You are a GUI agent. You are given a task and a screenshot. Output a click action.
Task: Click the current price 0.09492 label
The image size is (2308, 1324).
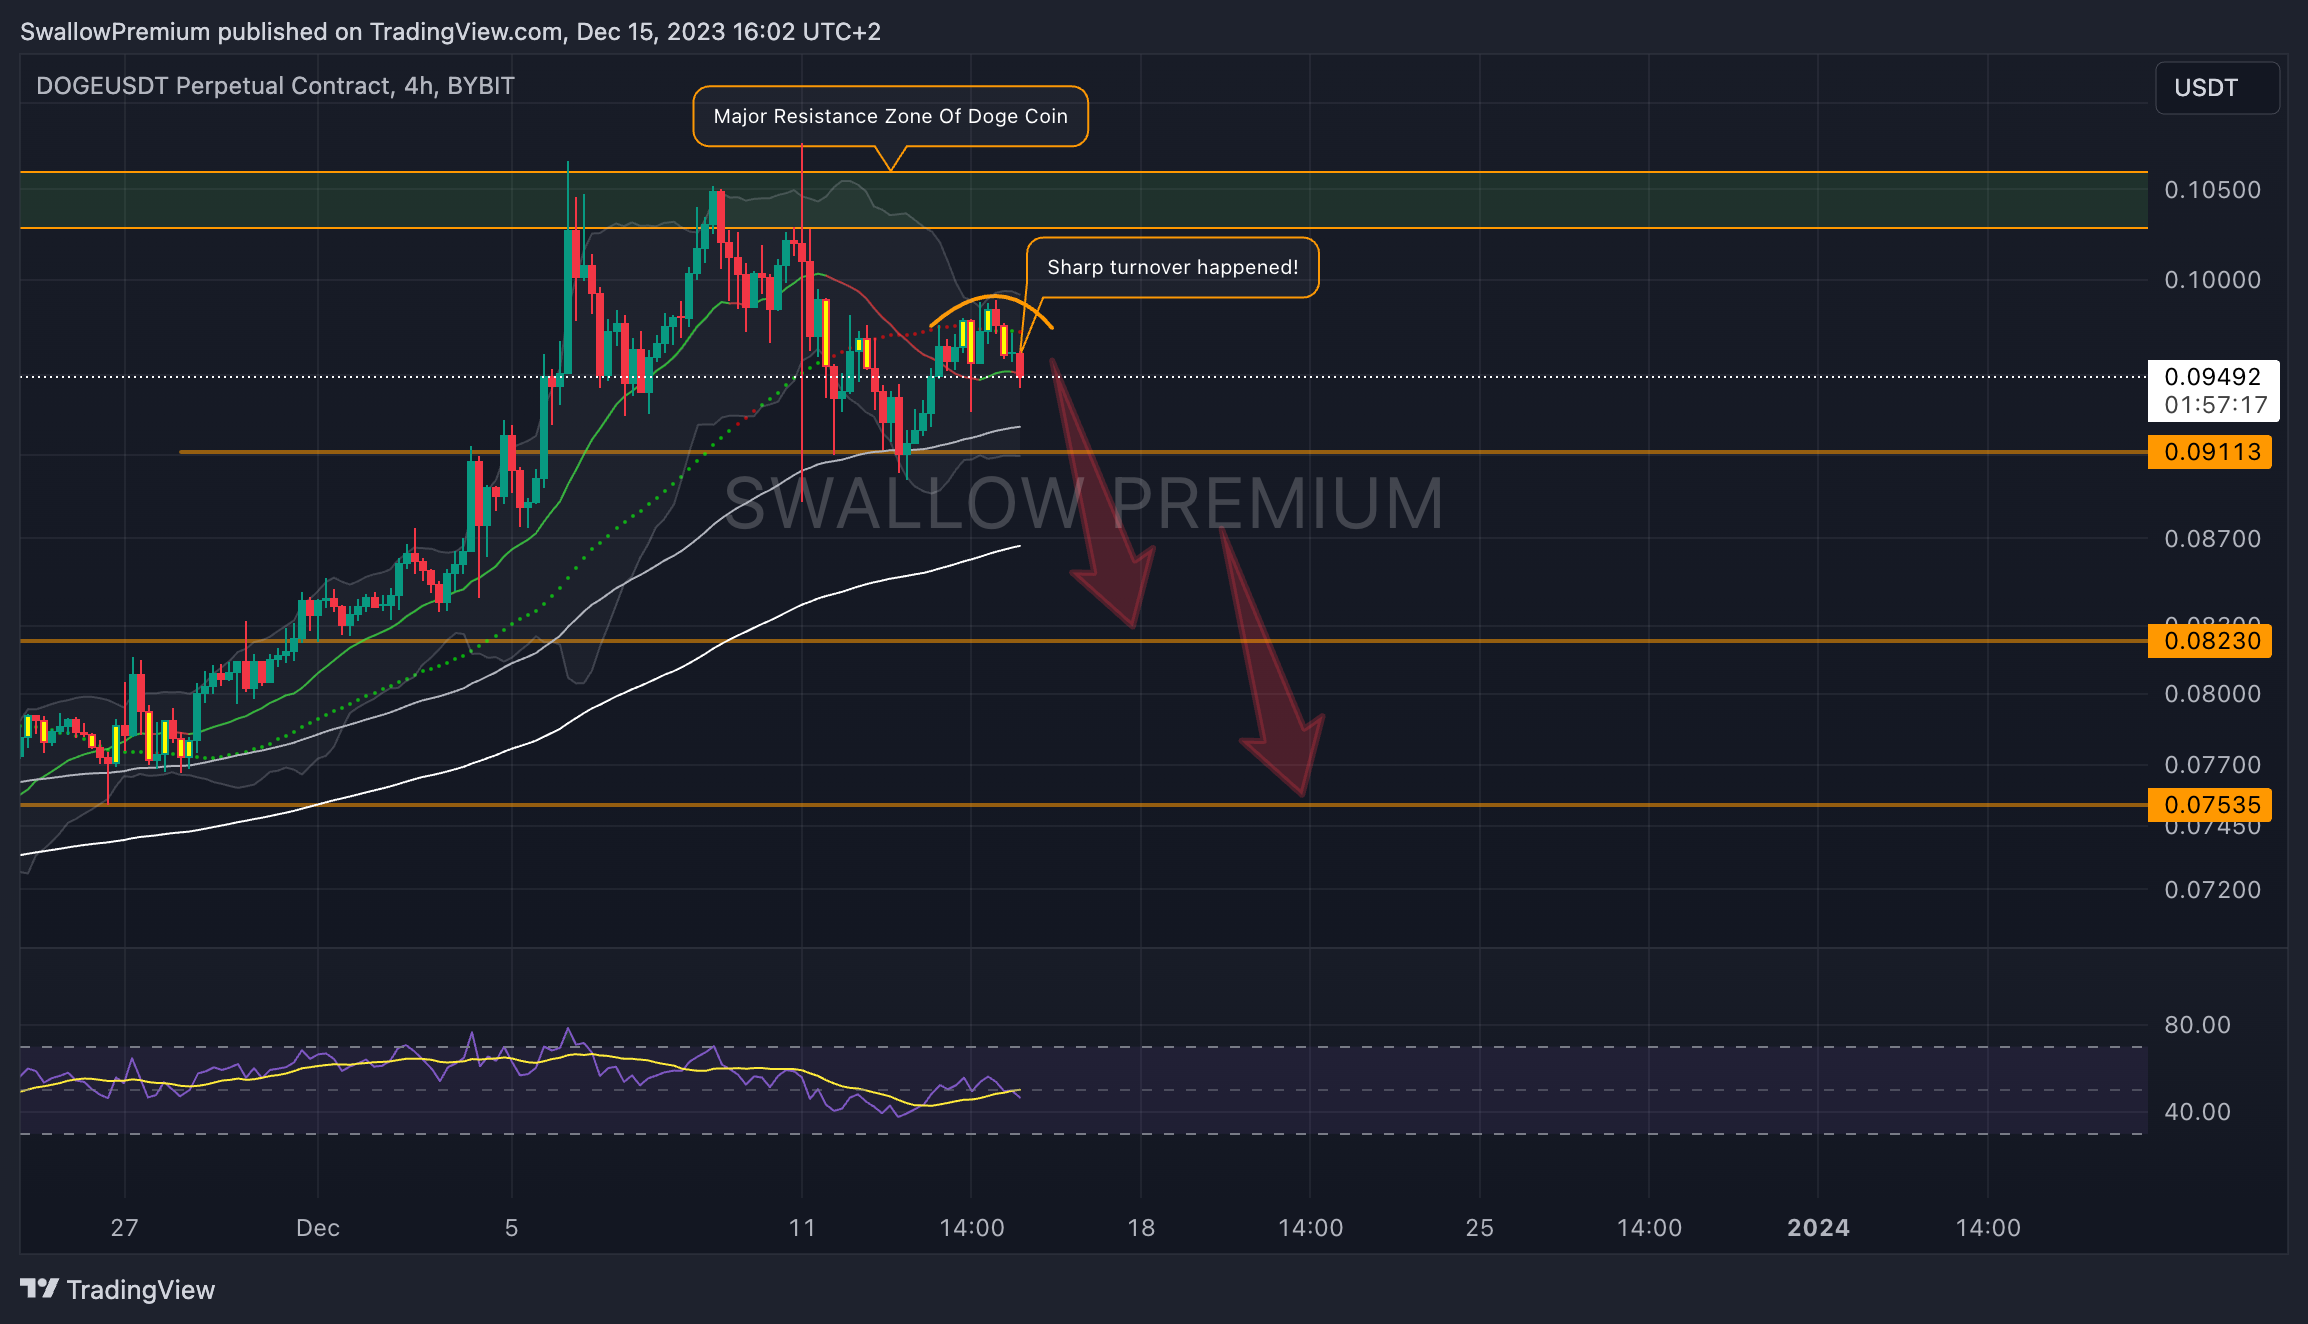point(2212,377)
